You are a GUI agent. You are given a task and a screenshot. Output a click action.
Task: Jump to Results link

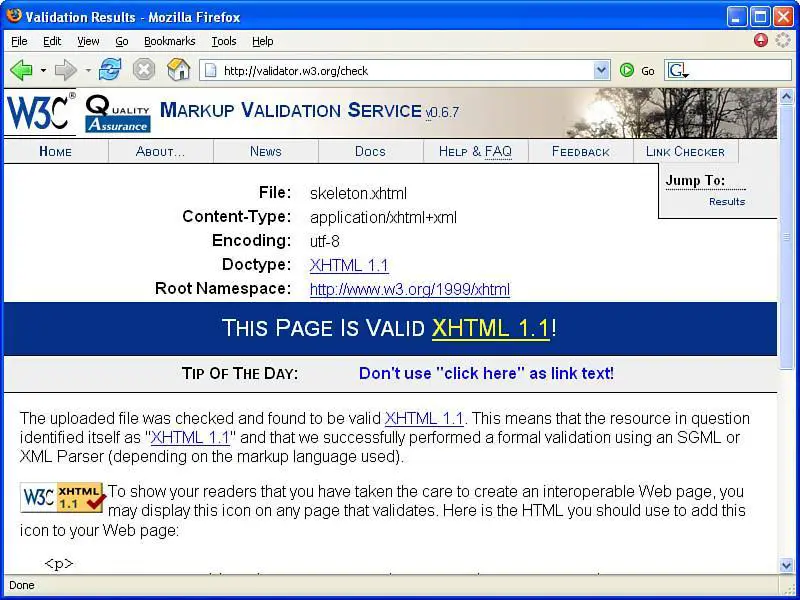tap(727, 202)
